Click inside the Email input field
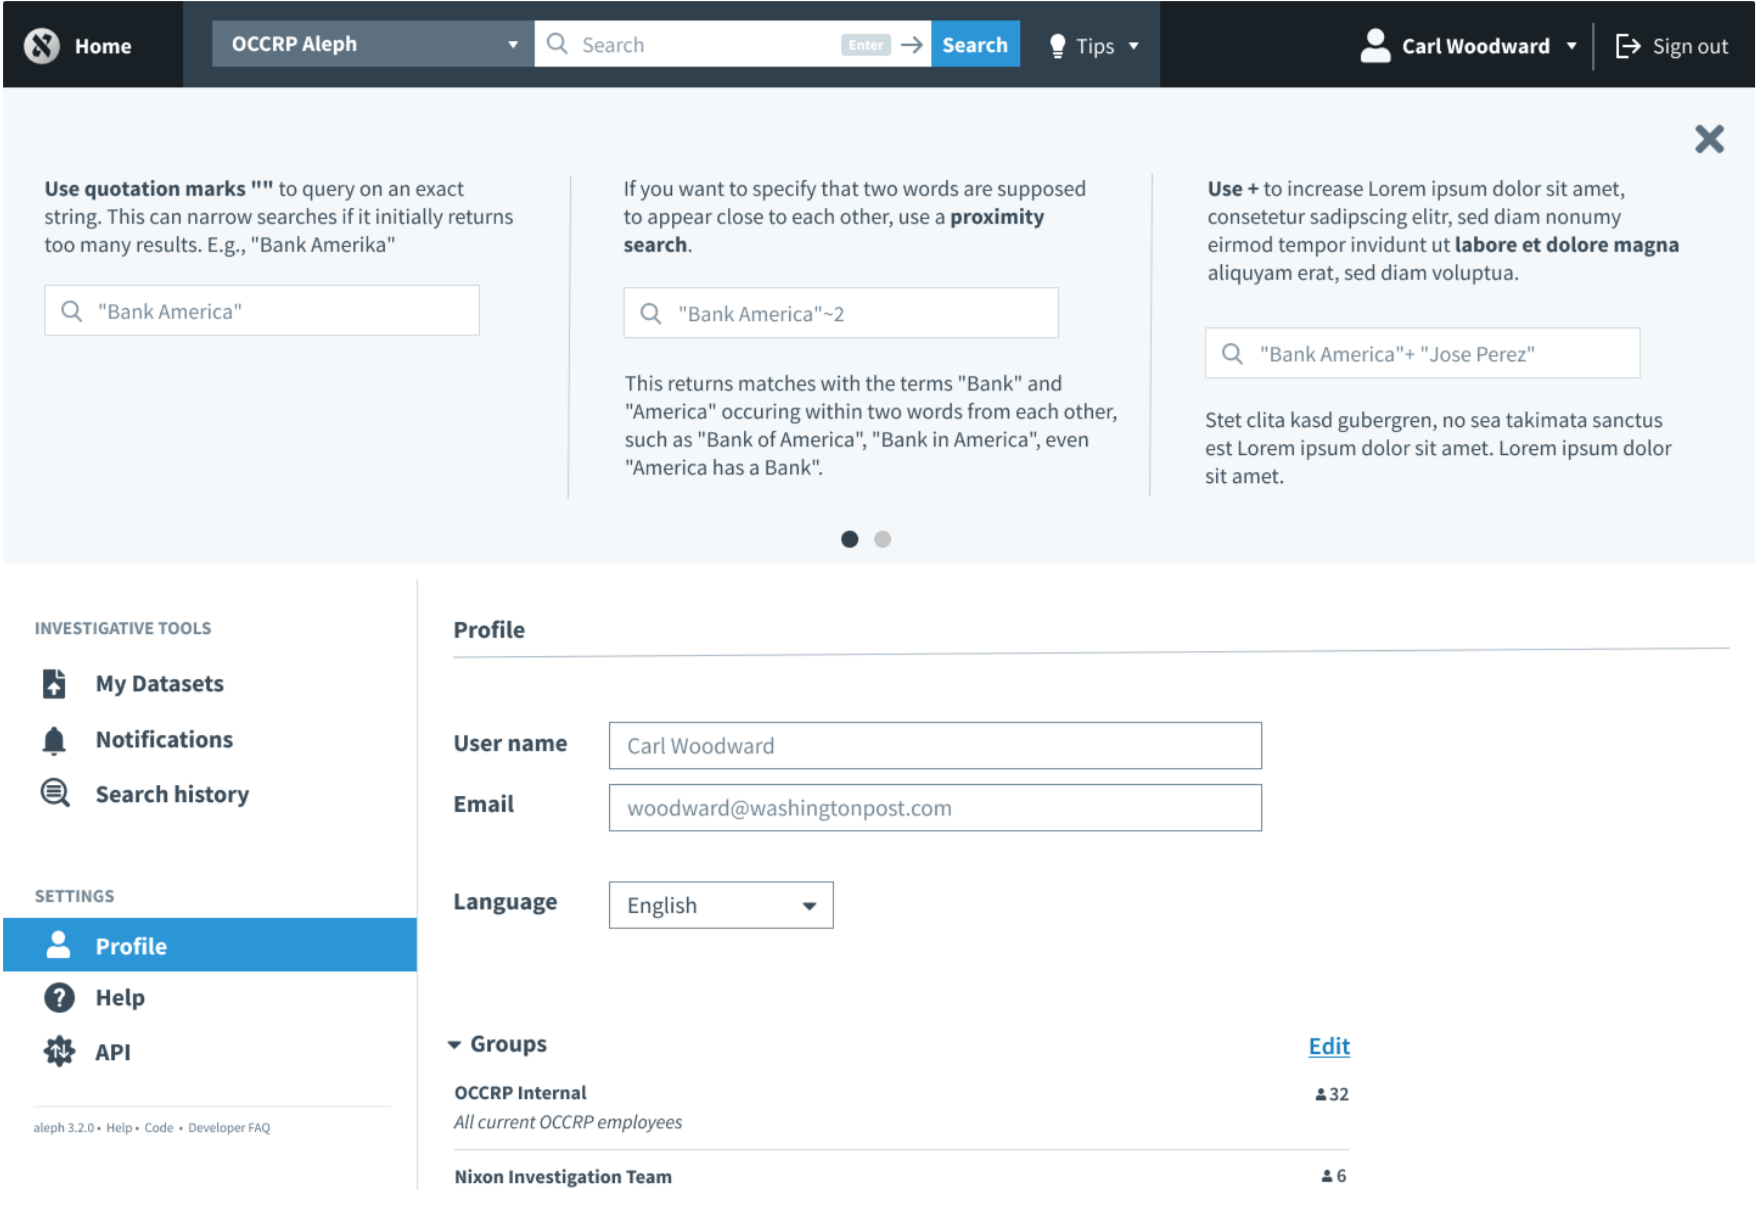The height and width of the screenshot is (1220, 1756). [x=935, y=807]
